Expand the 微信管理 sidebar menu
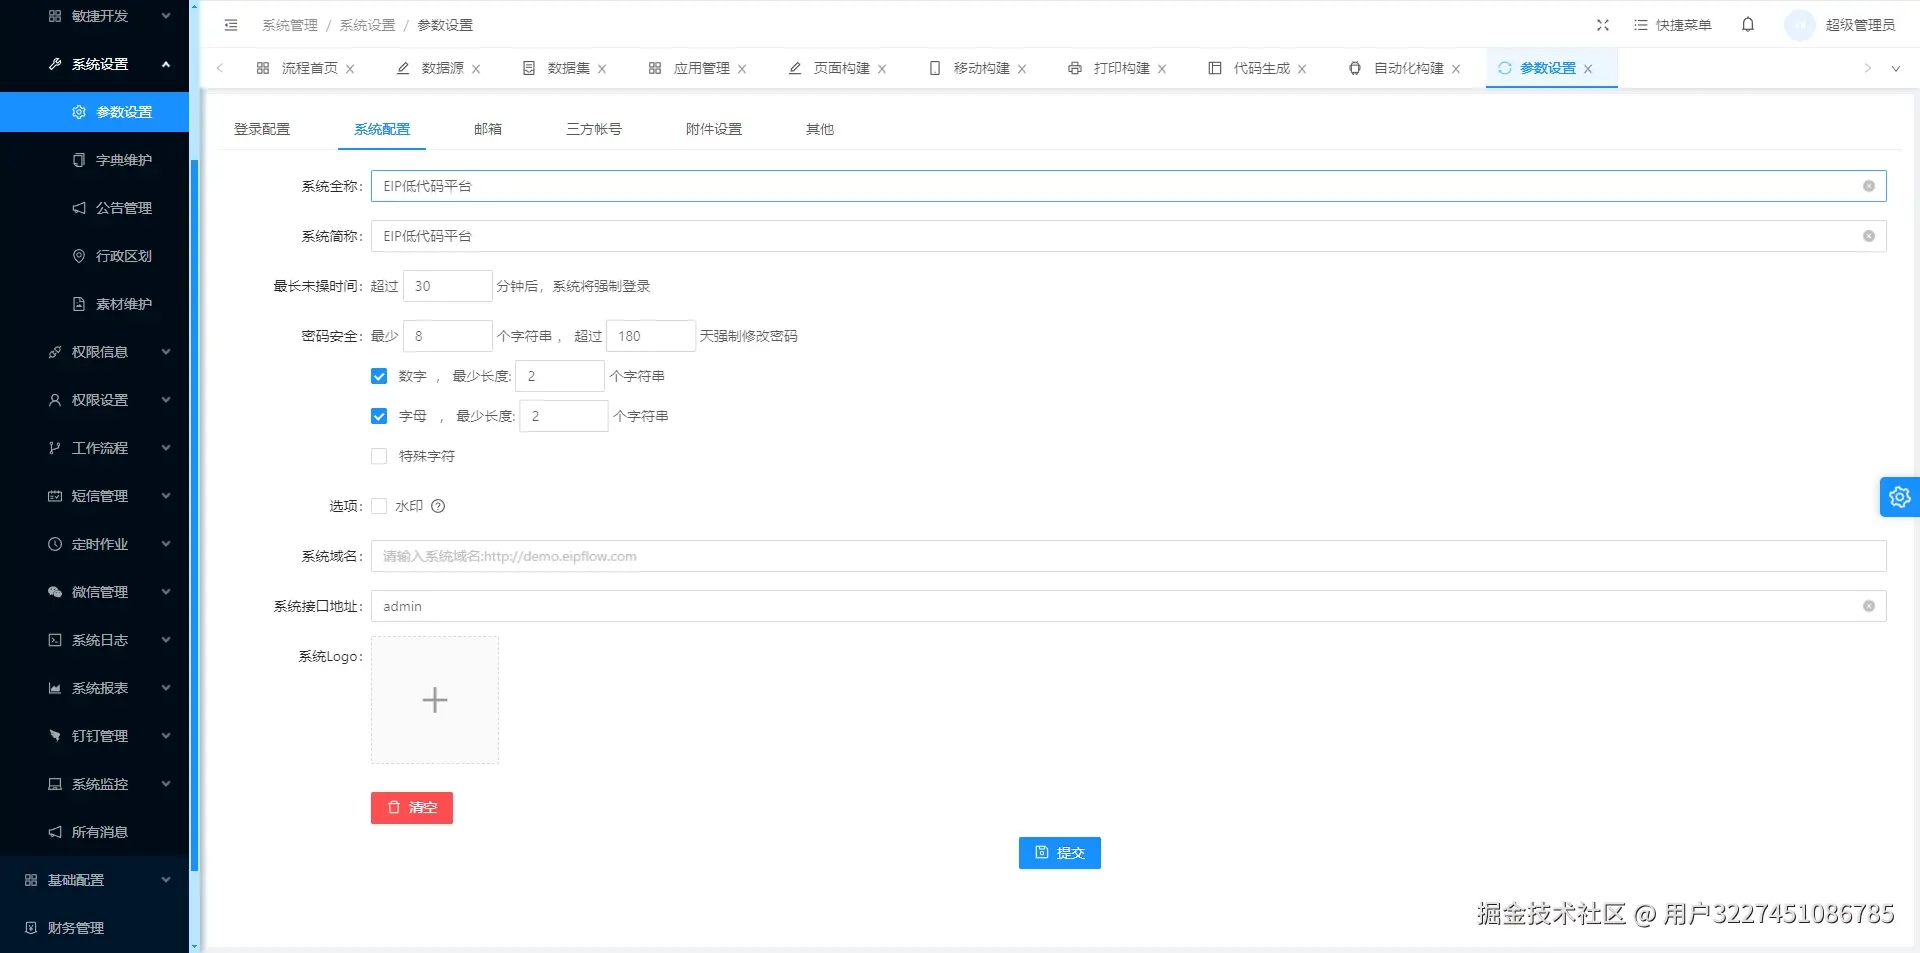Image resolution: width=1920 pixels, height=953 pixels. [94, 592]
